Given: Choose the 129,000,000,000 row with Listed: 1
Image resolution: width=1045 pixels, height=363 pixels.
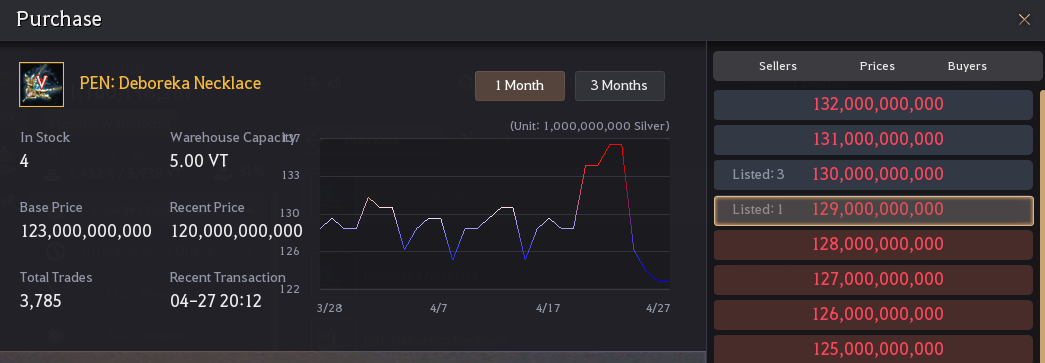Looking at the screenshot, I should pos(873,210).
